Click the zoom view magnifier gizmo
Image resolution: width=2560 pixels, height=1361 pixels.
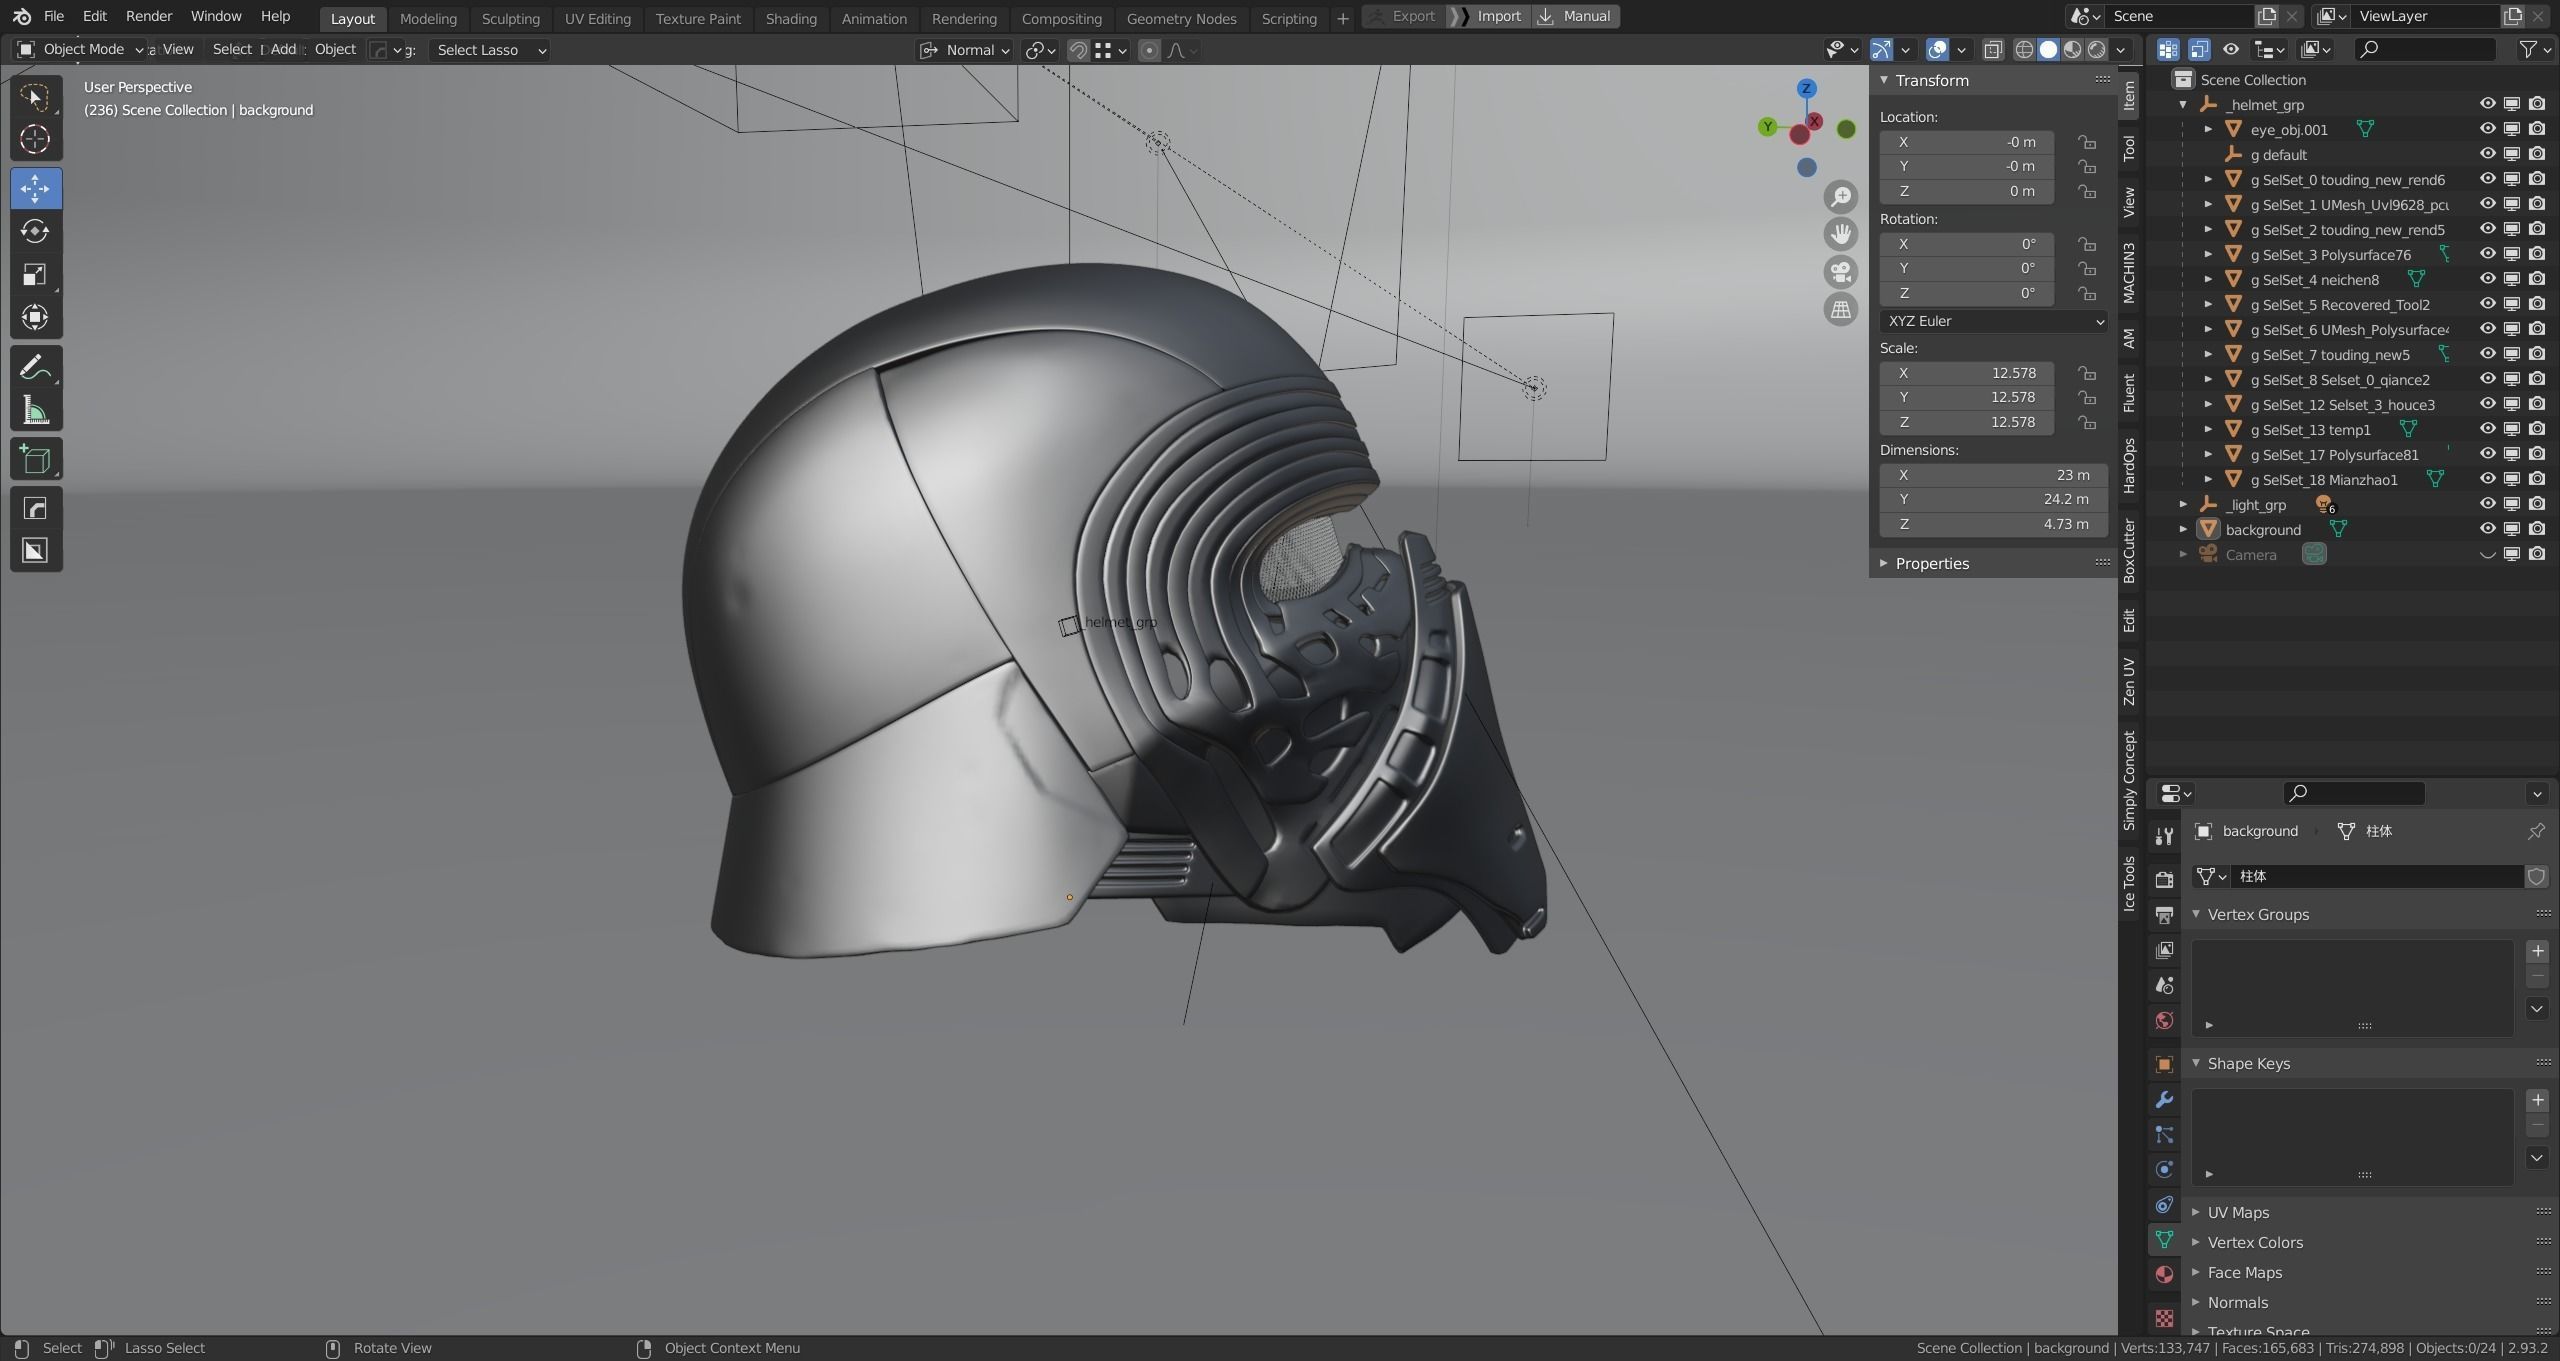pos(1840,197)
